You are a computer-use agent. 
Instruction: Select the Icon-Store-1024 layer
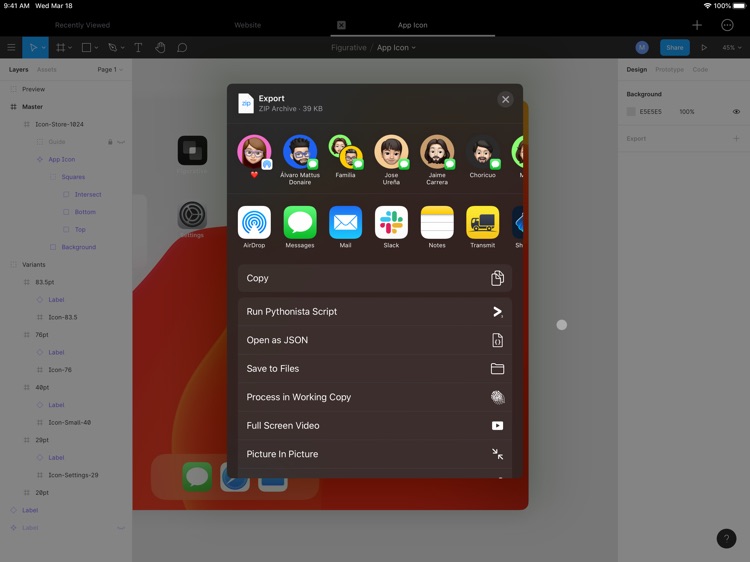point(59,124)
